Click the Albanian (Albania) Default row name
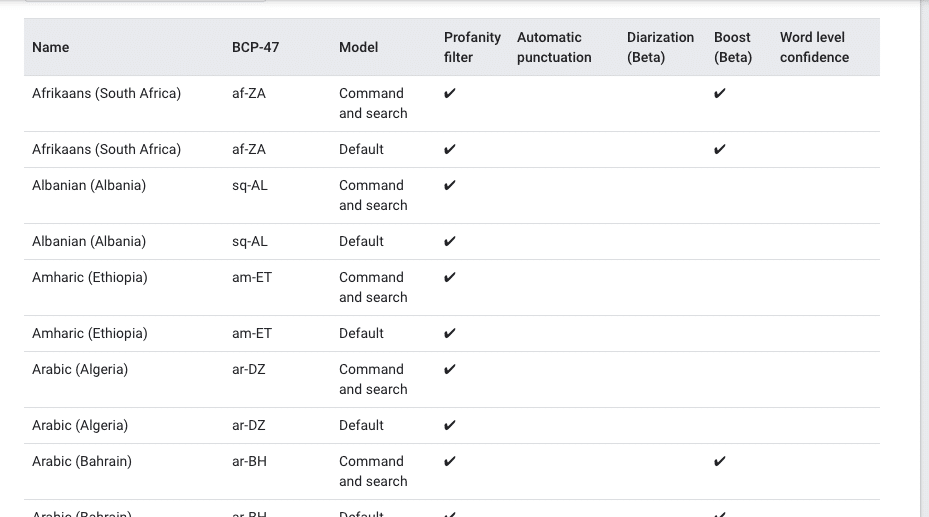Viewport: 929px width, 517px height. 89,242
